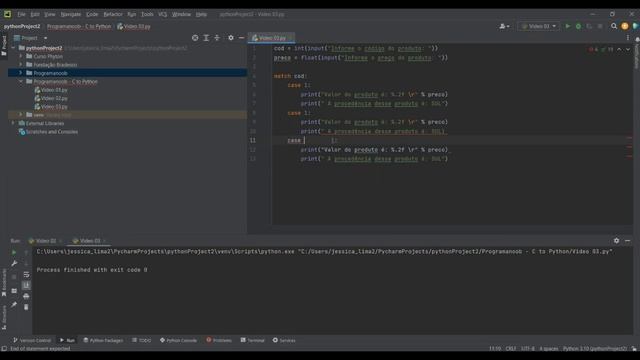Open the Services tool window
Image resolution: width=640 pixels, height=360 pixels.
coord(284,340)
